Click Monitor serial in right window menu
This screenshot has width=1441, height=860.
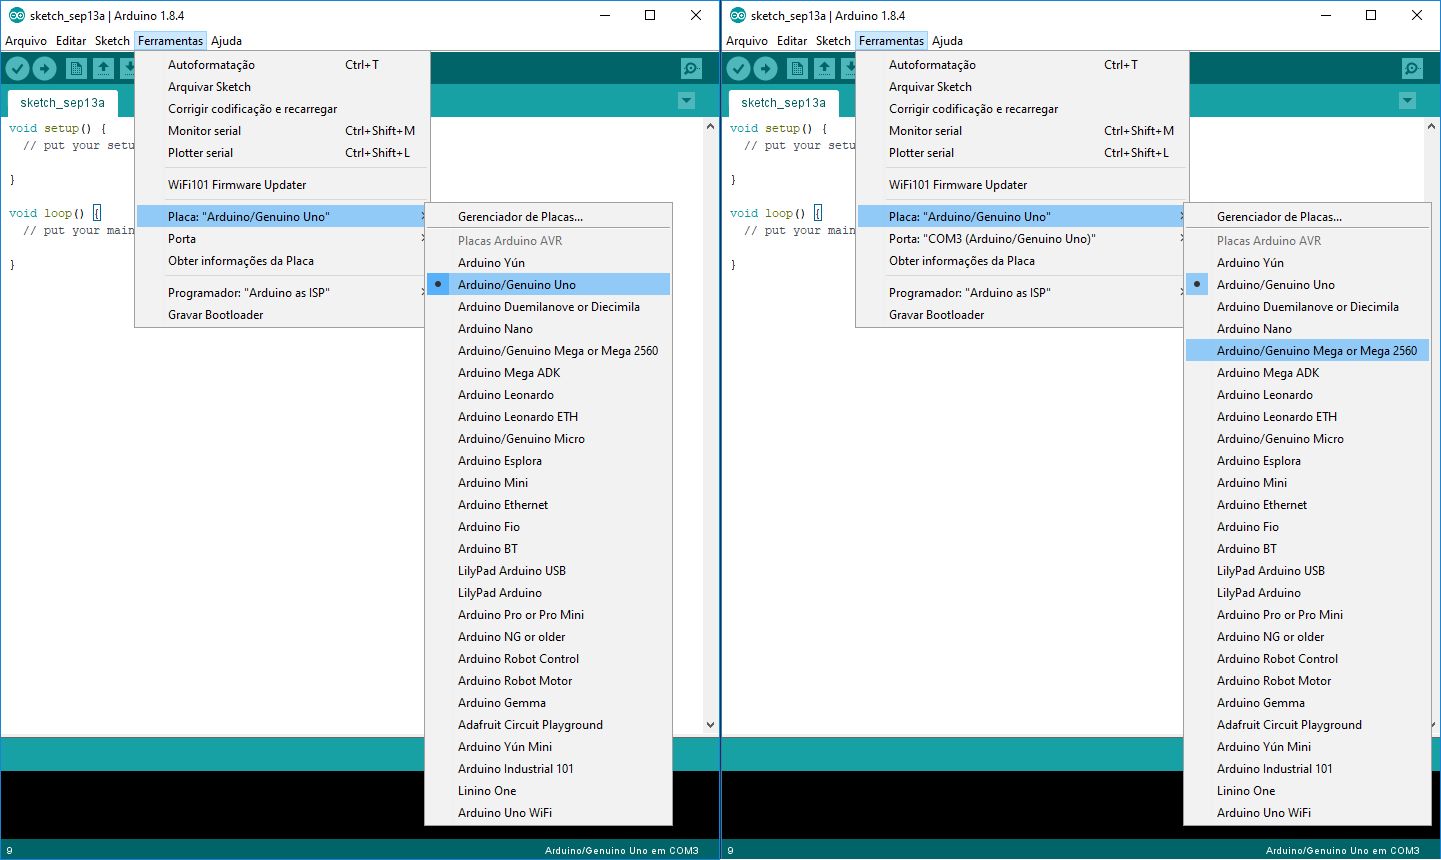click(x=1022, y=131)
